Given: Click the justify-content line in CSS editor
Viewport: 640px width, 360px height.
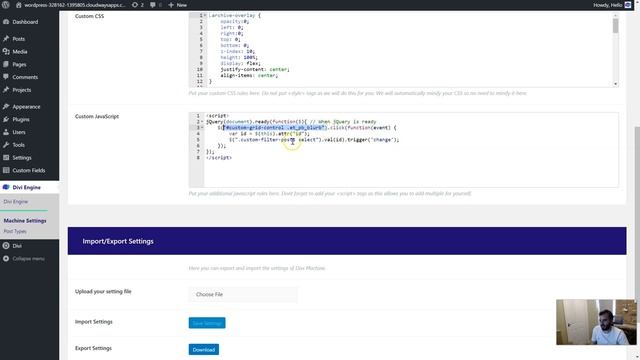Looking at the screenshot, I should (x=255, y=69).
